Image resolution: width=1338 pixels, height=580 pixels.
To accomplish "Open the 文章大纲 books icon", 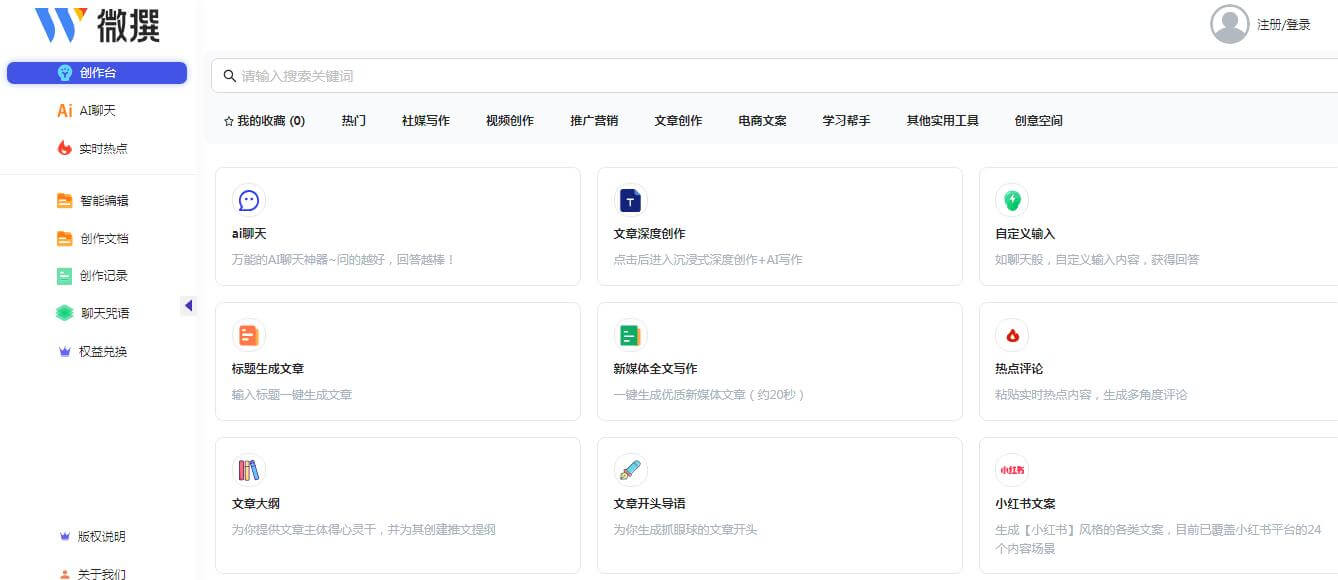I will [x=248, y=470].
